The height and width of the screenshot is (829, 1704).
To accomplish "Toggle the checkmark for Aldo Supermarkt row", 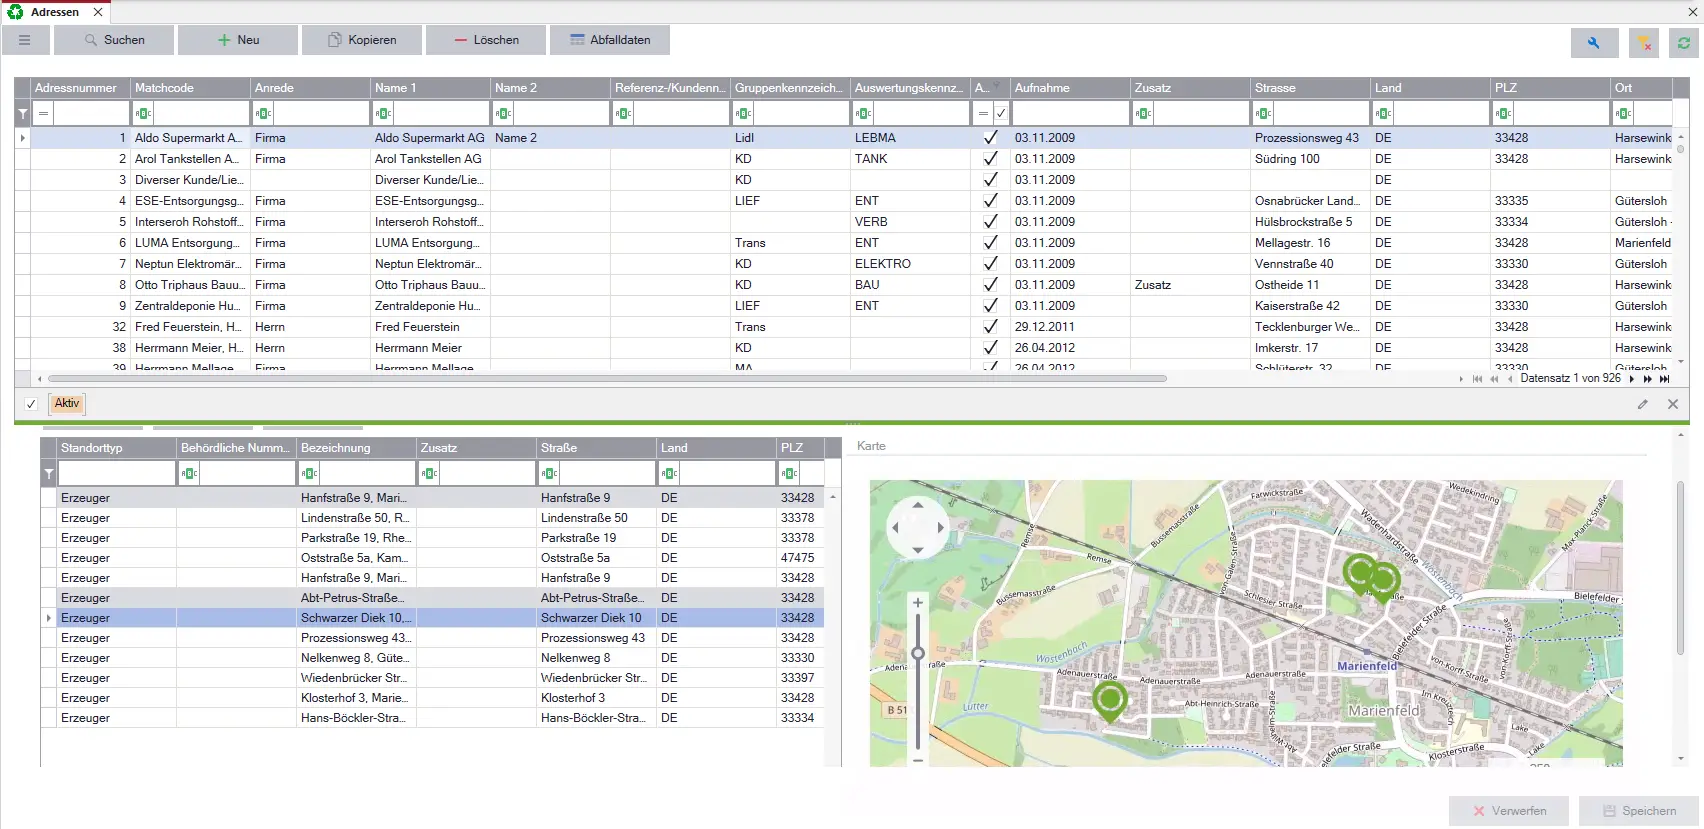I will pos(990,138).
